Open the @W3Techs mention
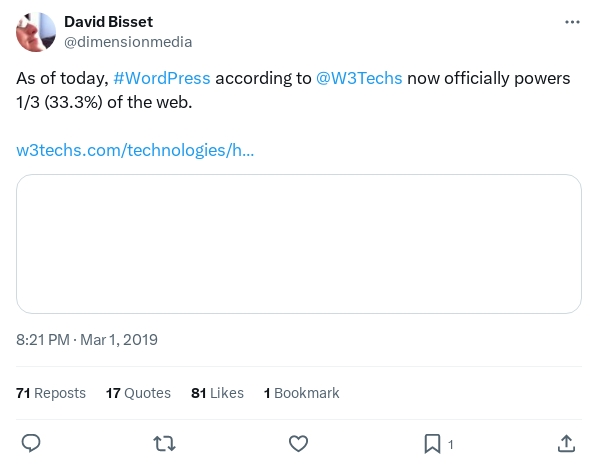 tap(359, 78)
